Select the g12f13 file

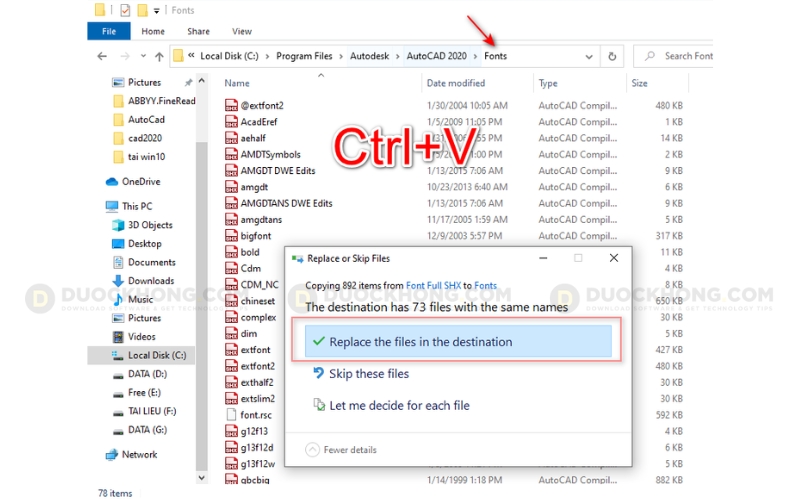[x=254, y=431]
